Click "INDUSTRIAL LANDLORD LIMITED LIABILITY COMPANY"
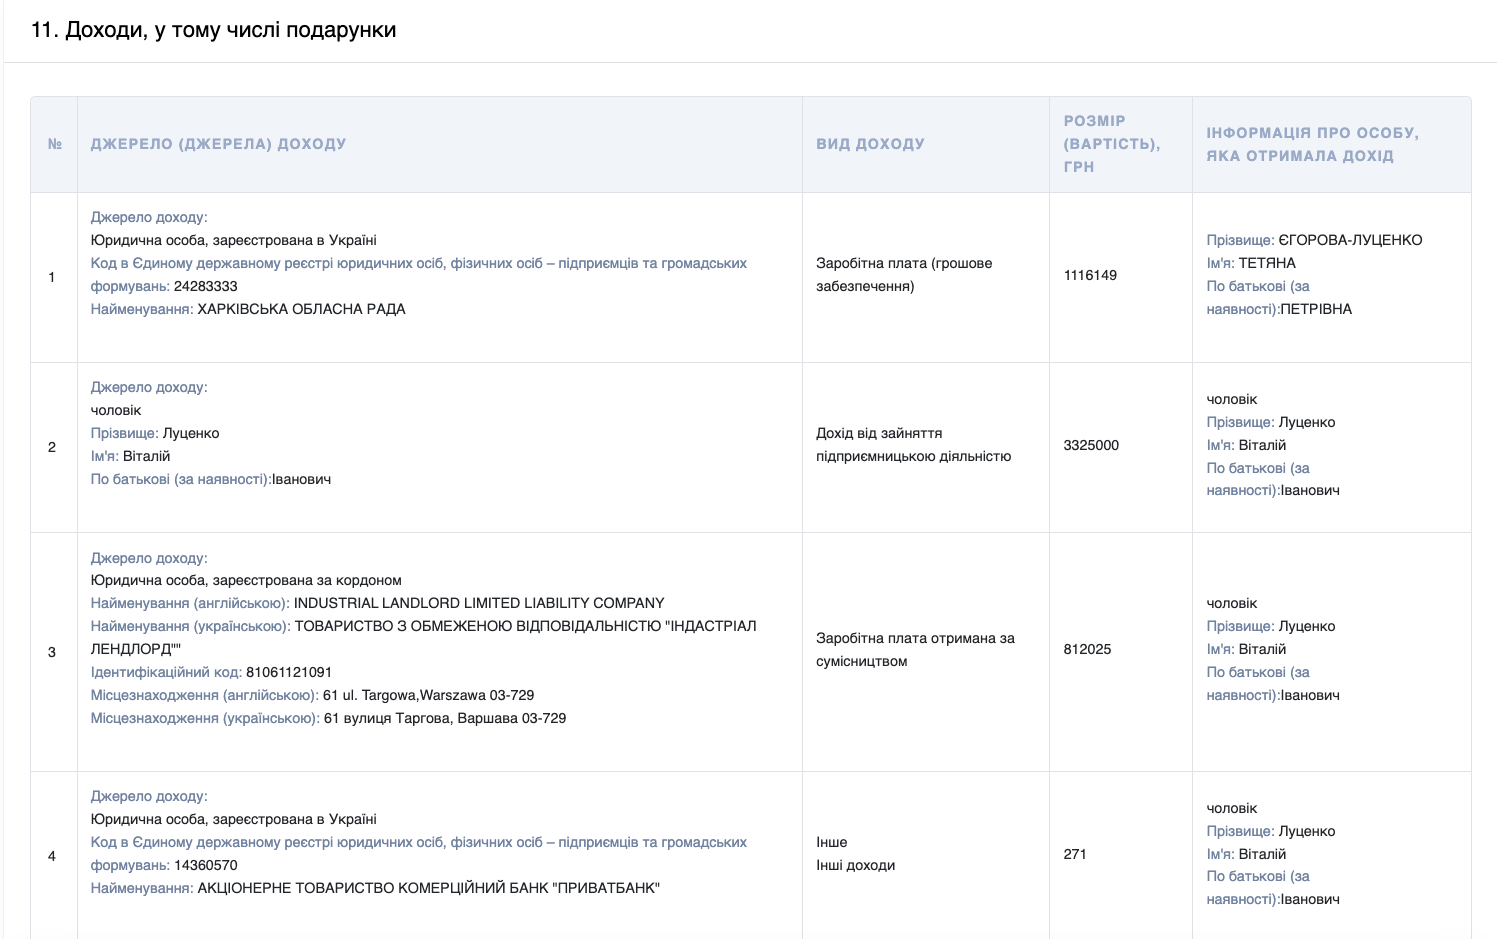This screenshot has height=939, width=1497. click(x=479, y=603)
